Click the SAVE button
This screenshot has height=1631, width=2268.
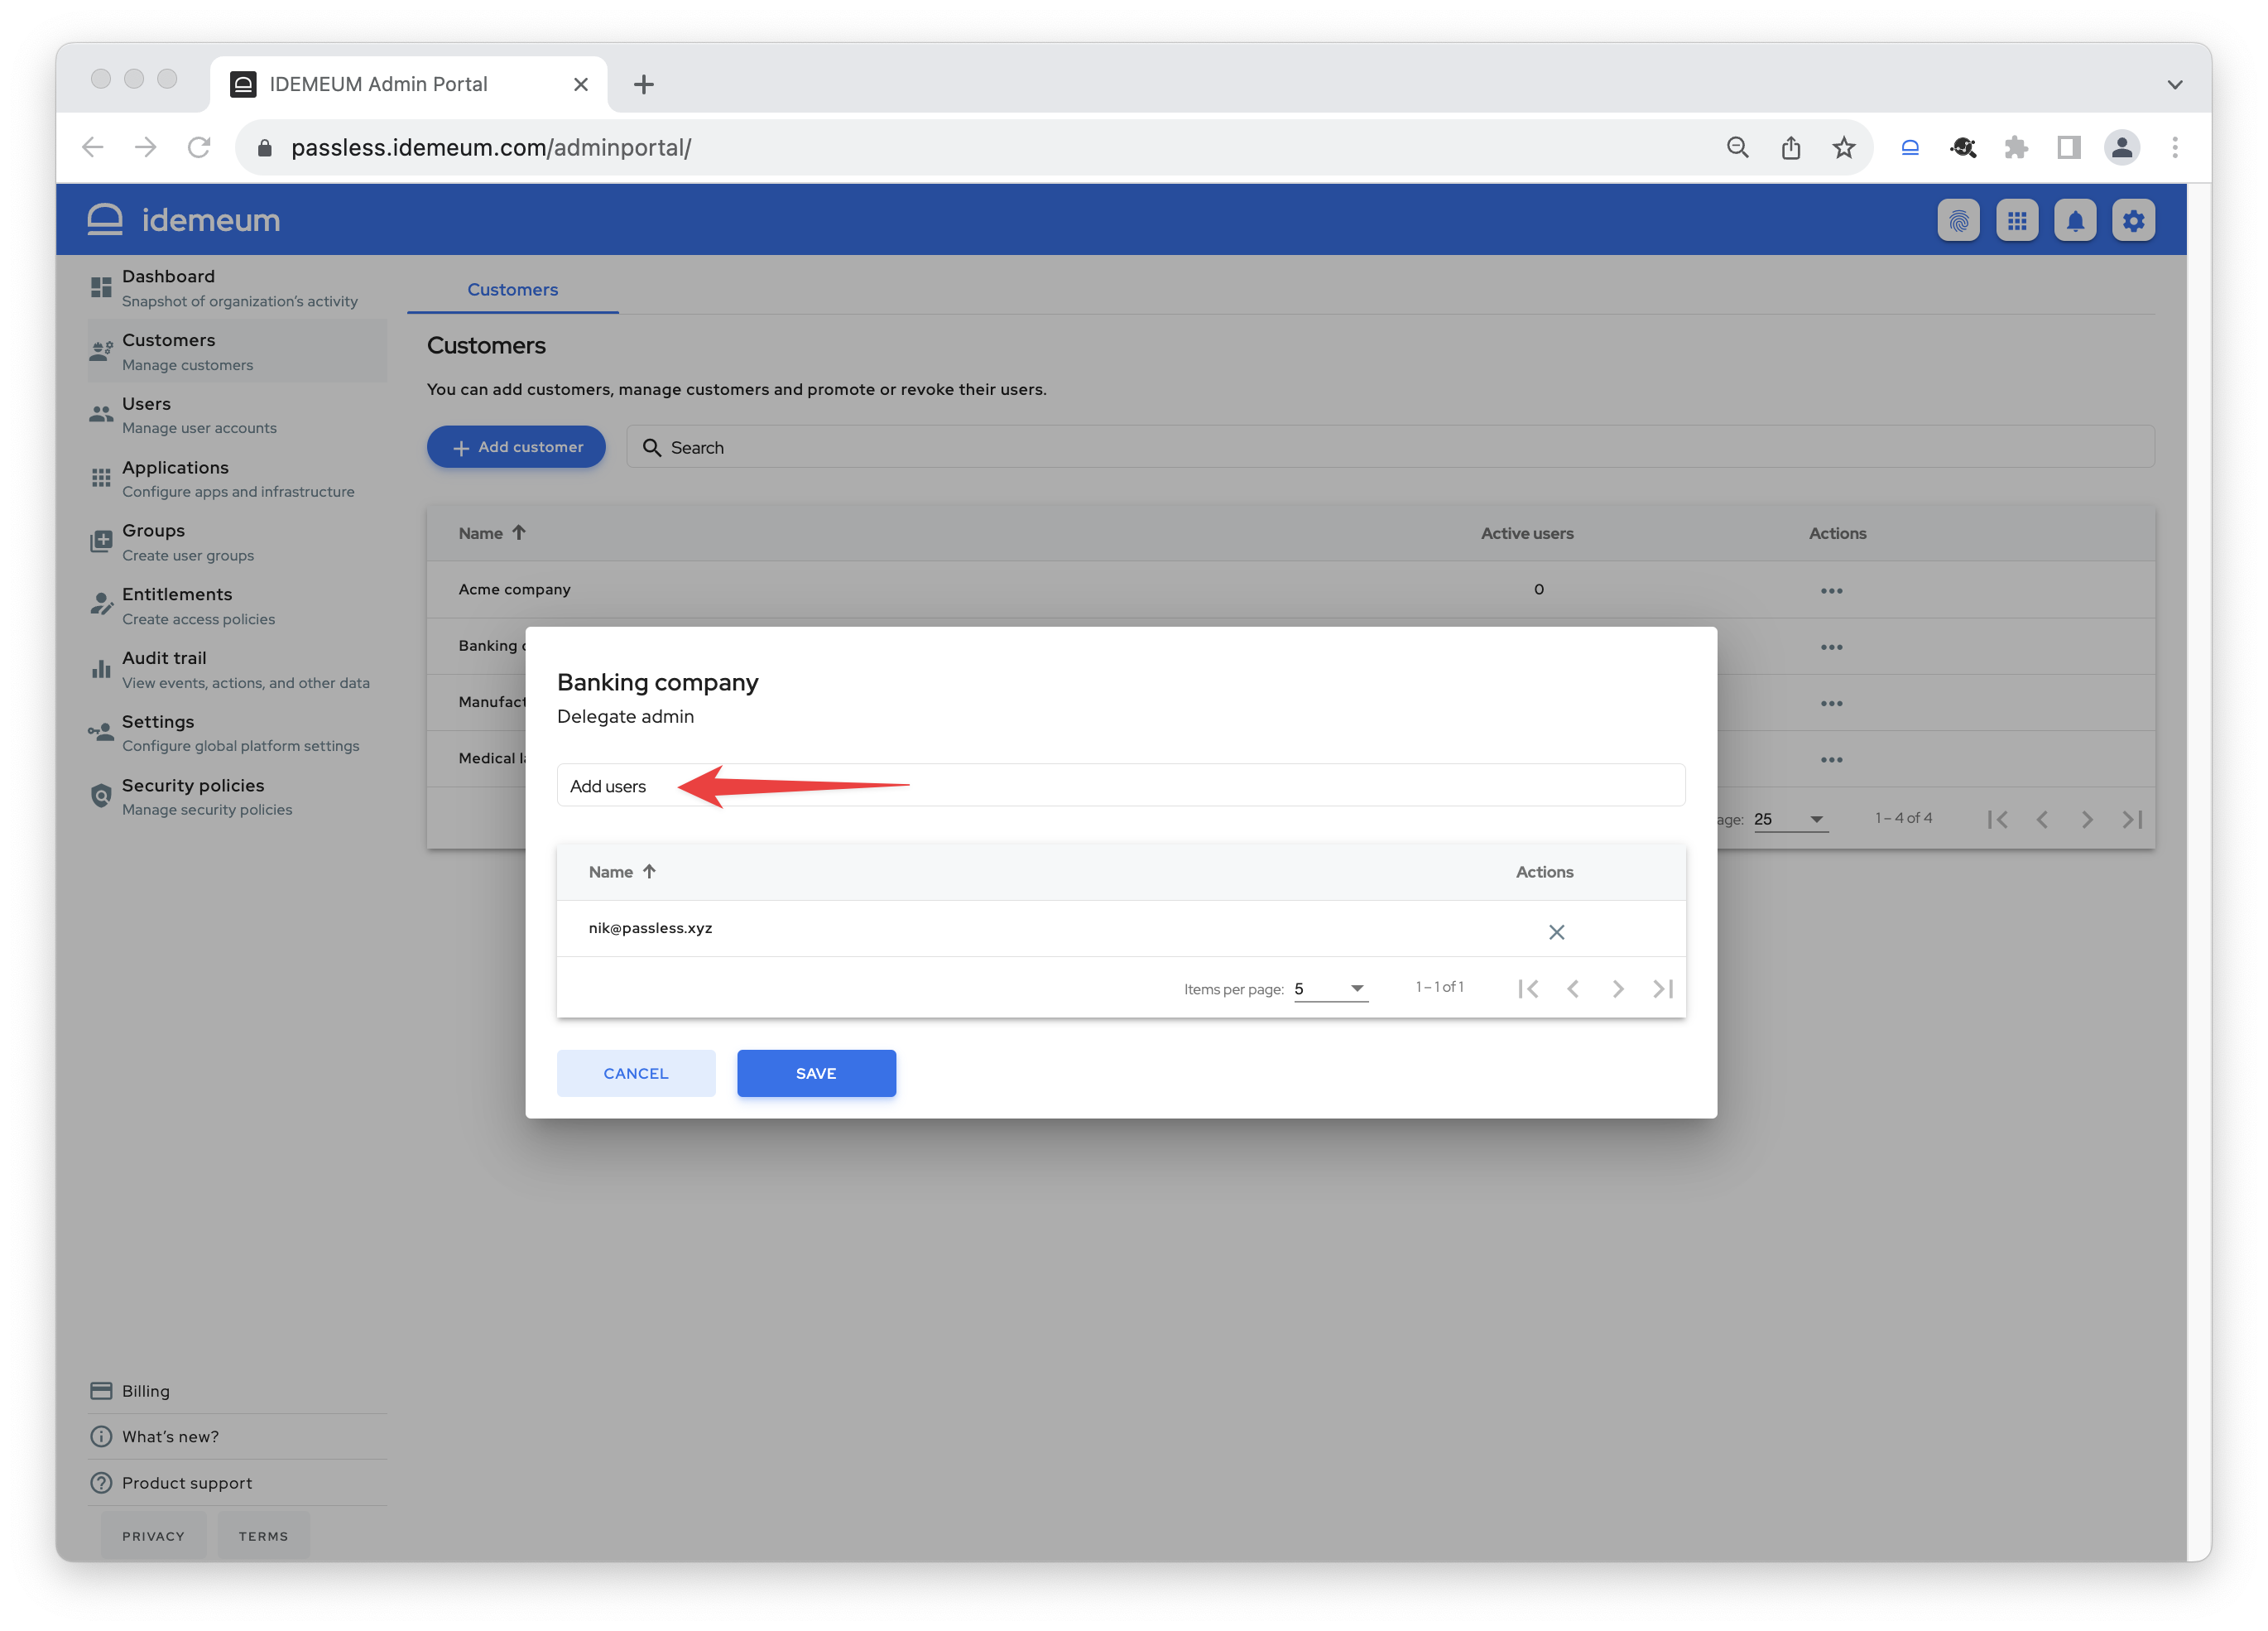click(816, 1072)
